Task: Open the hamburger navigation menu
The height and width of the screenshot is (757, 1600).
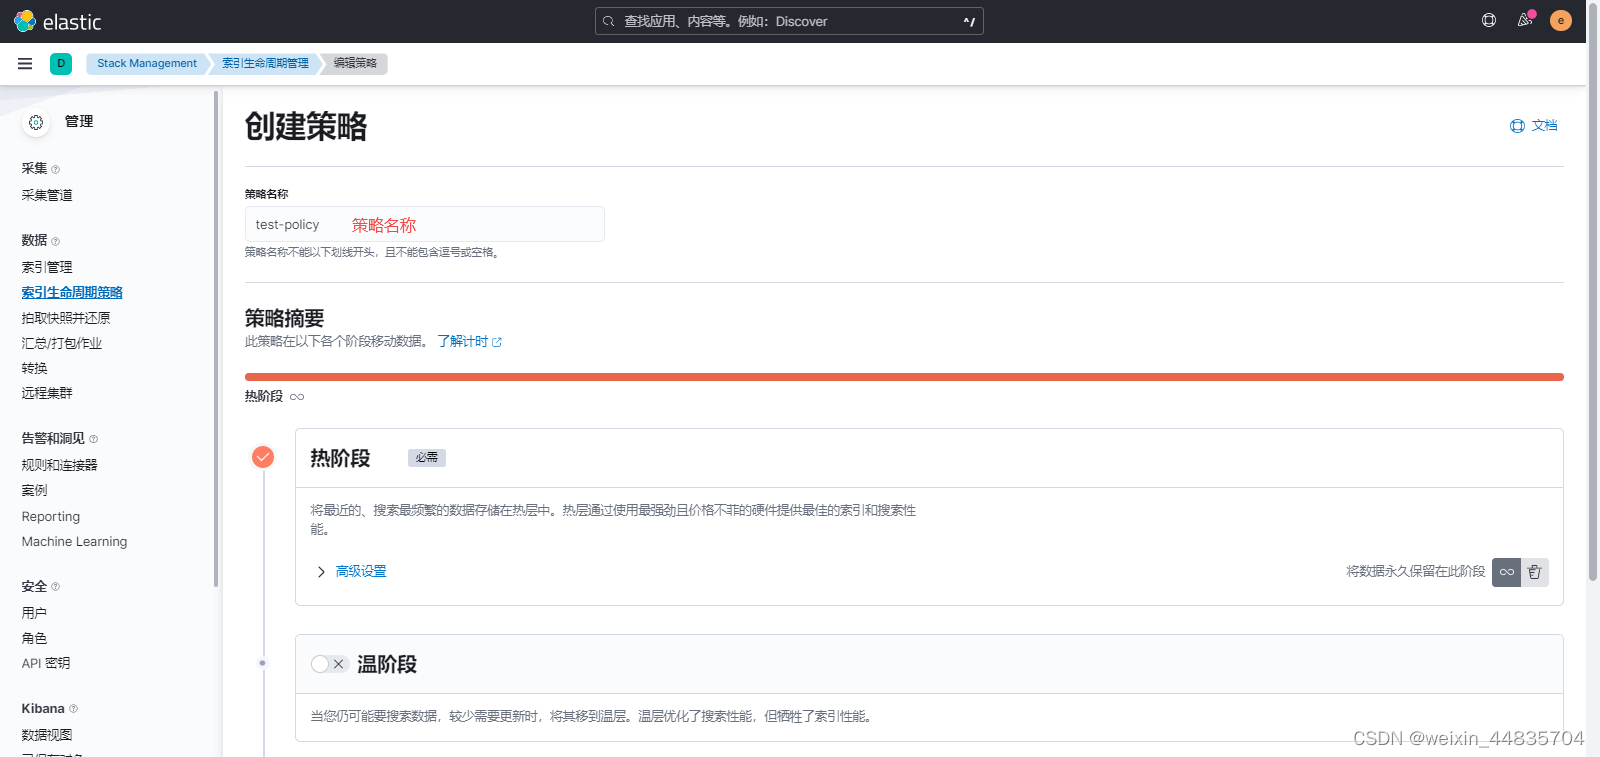Action: coord(25,63)
